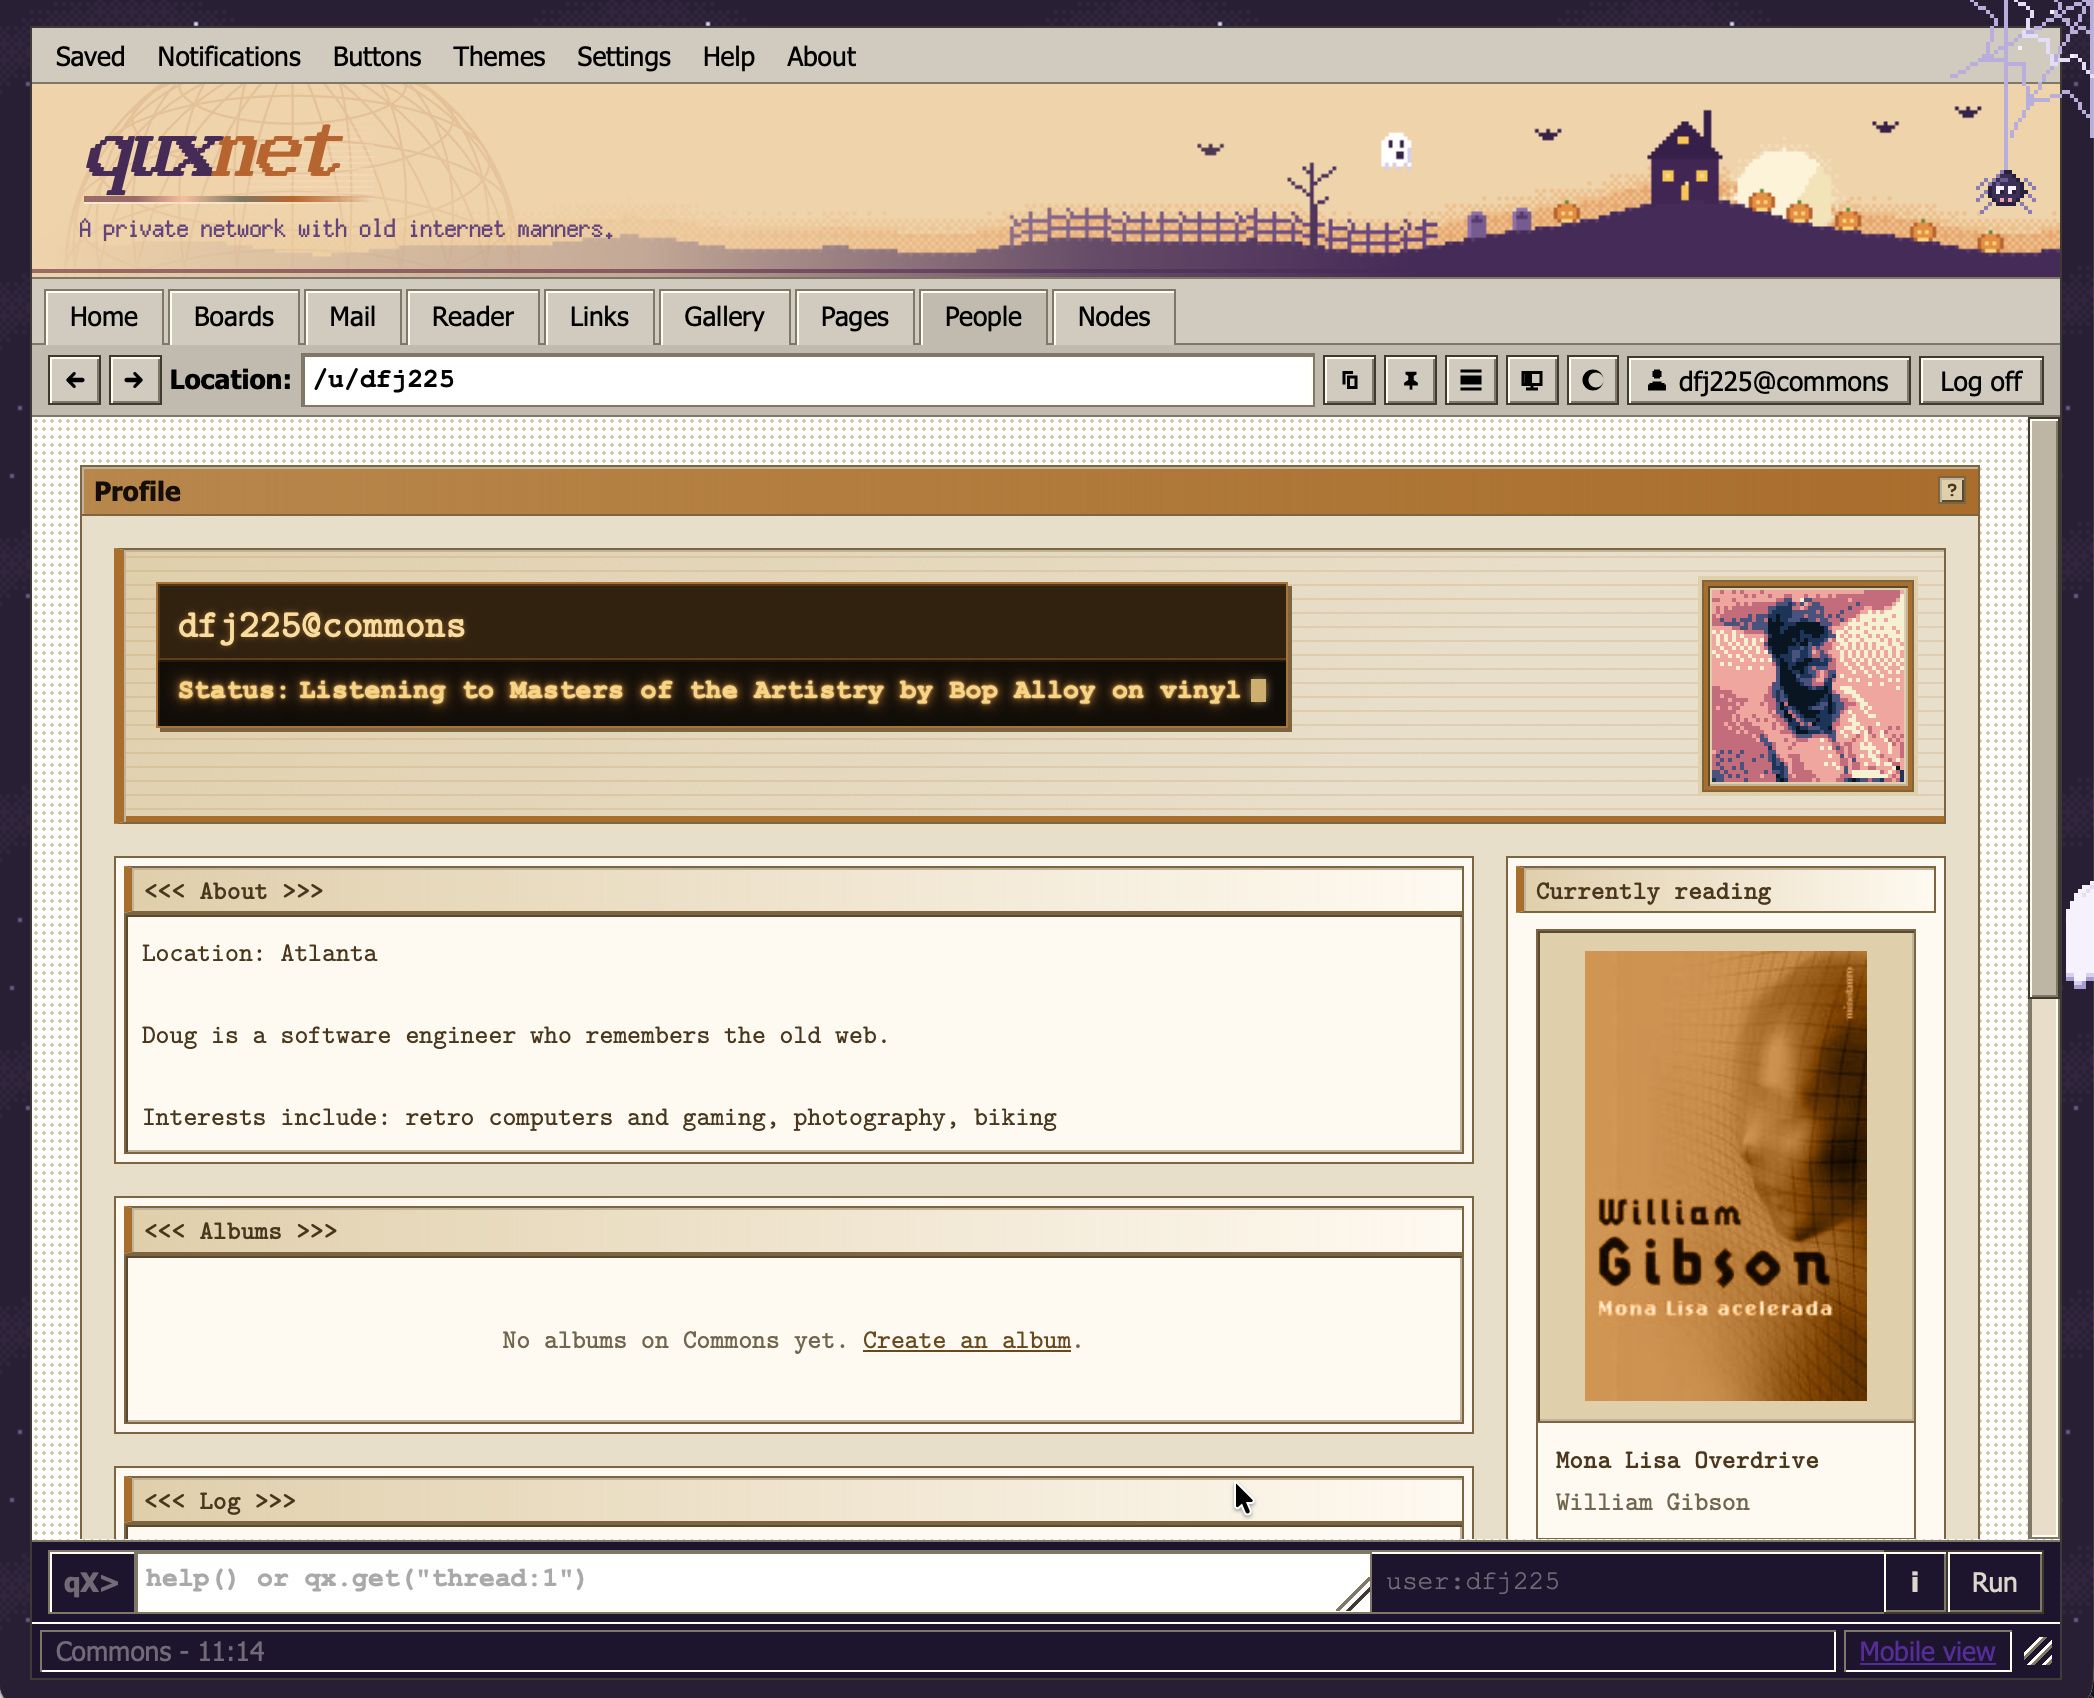Click the resize grip icon in status bar
This screenshot has width=2094, height=1698.
tap(2038, 1651)
